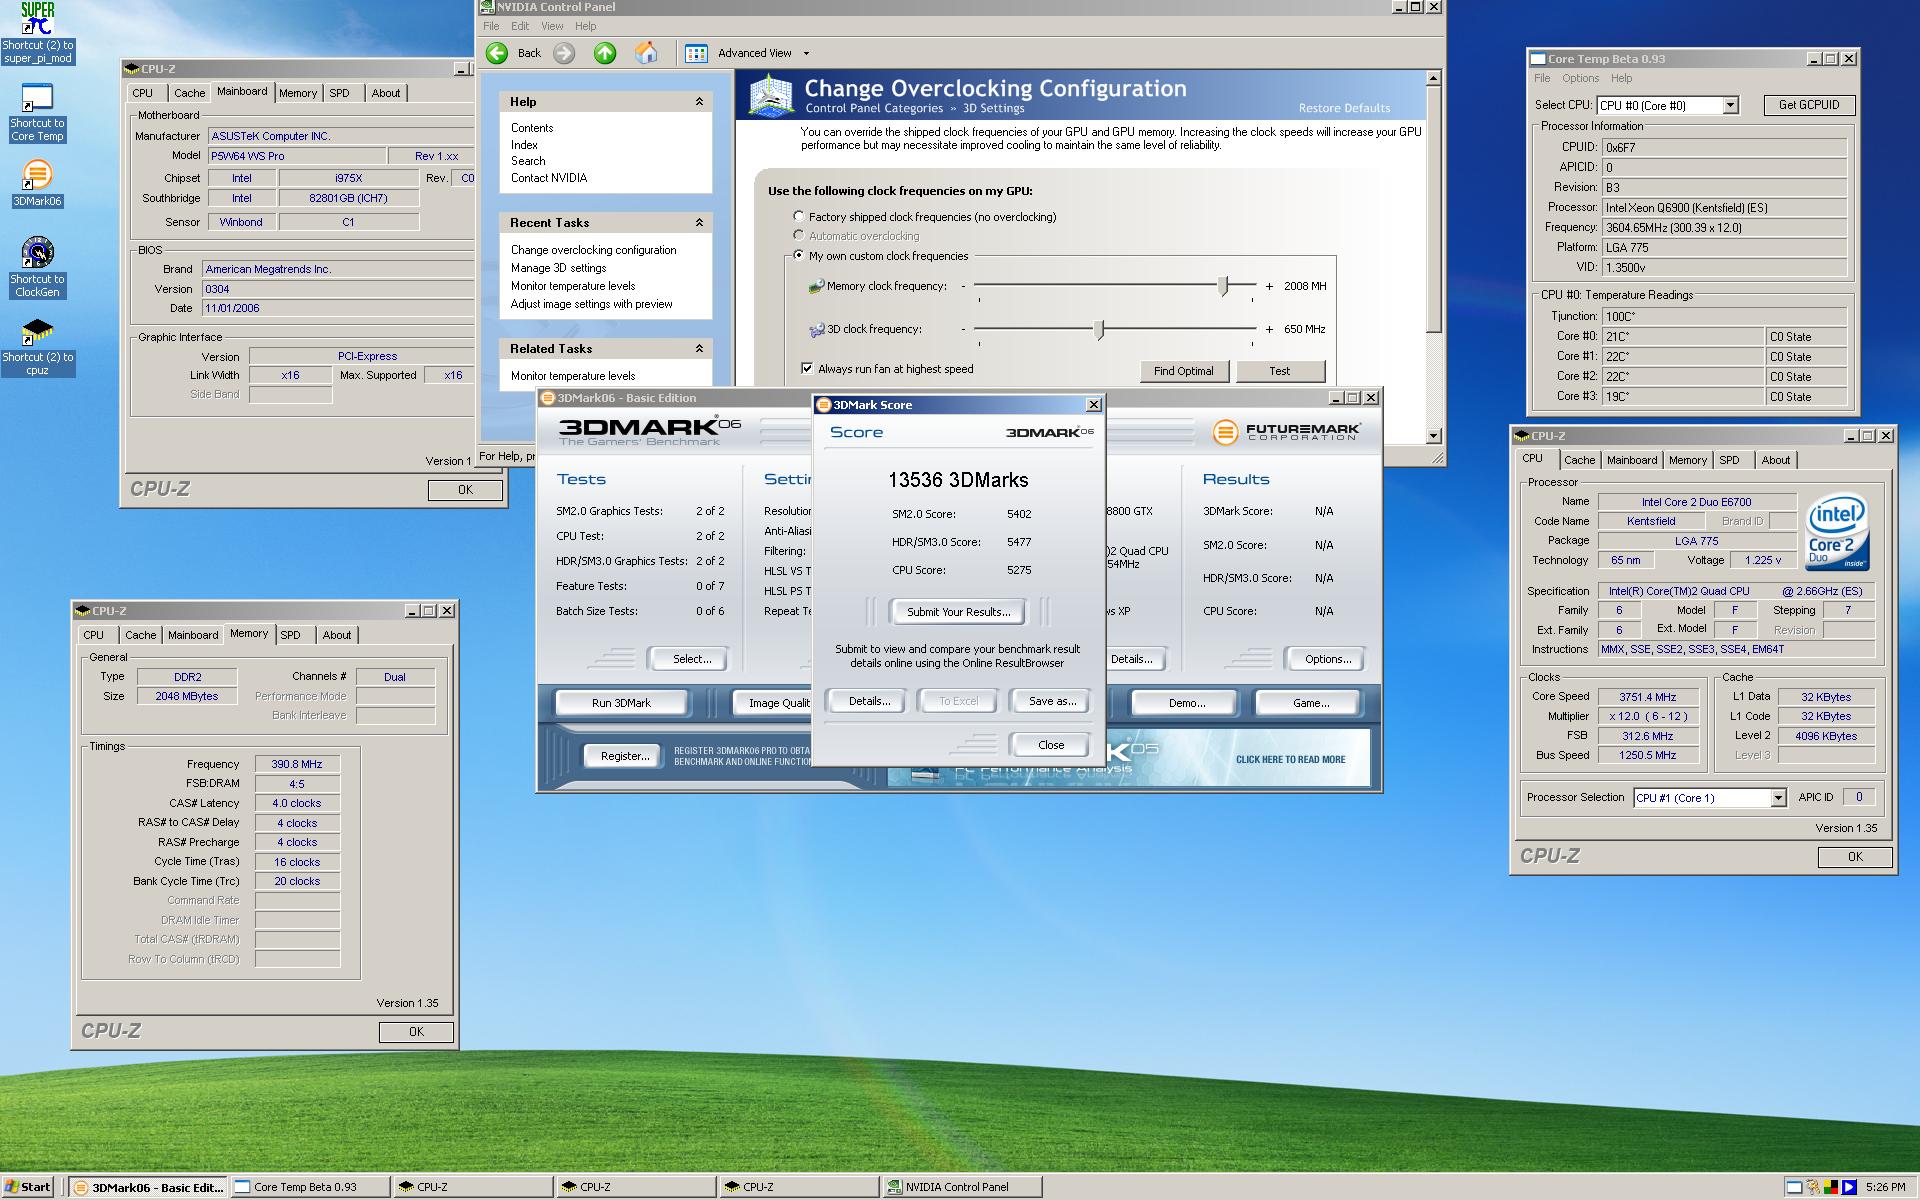The image size is (1920, 1200).
Task: Open Monitor temperature levels under Related Tasks
Action: [572, 376]
